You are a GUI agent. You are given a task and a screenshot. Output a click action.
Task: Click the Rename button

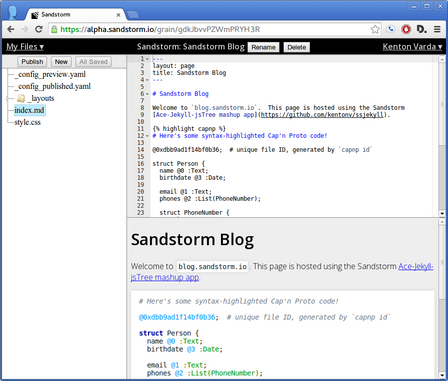click(264, 47)
